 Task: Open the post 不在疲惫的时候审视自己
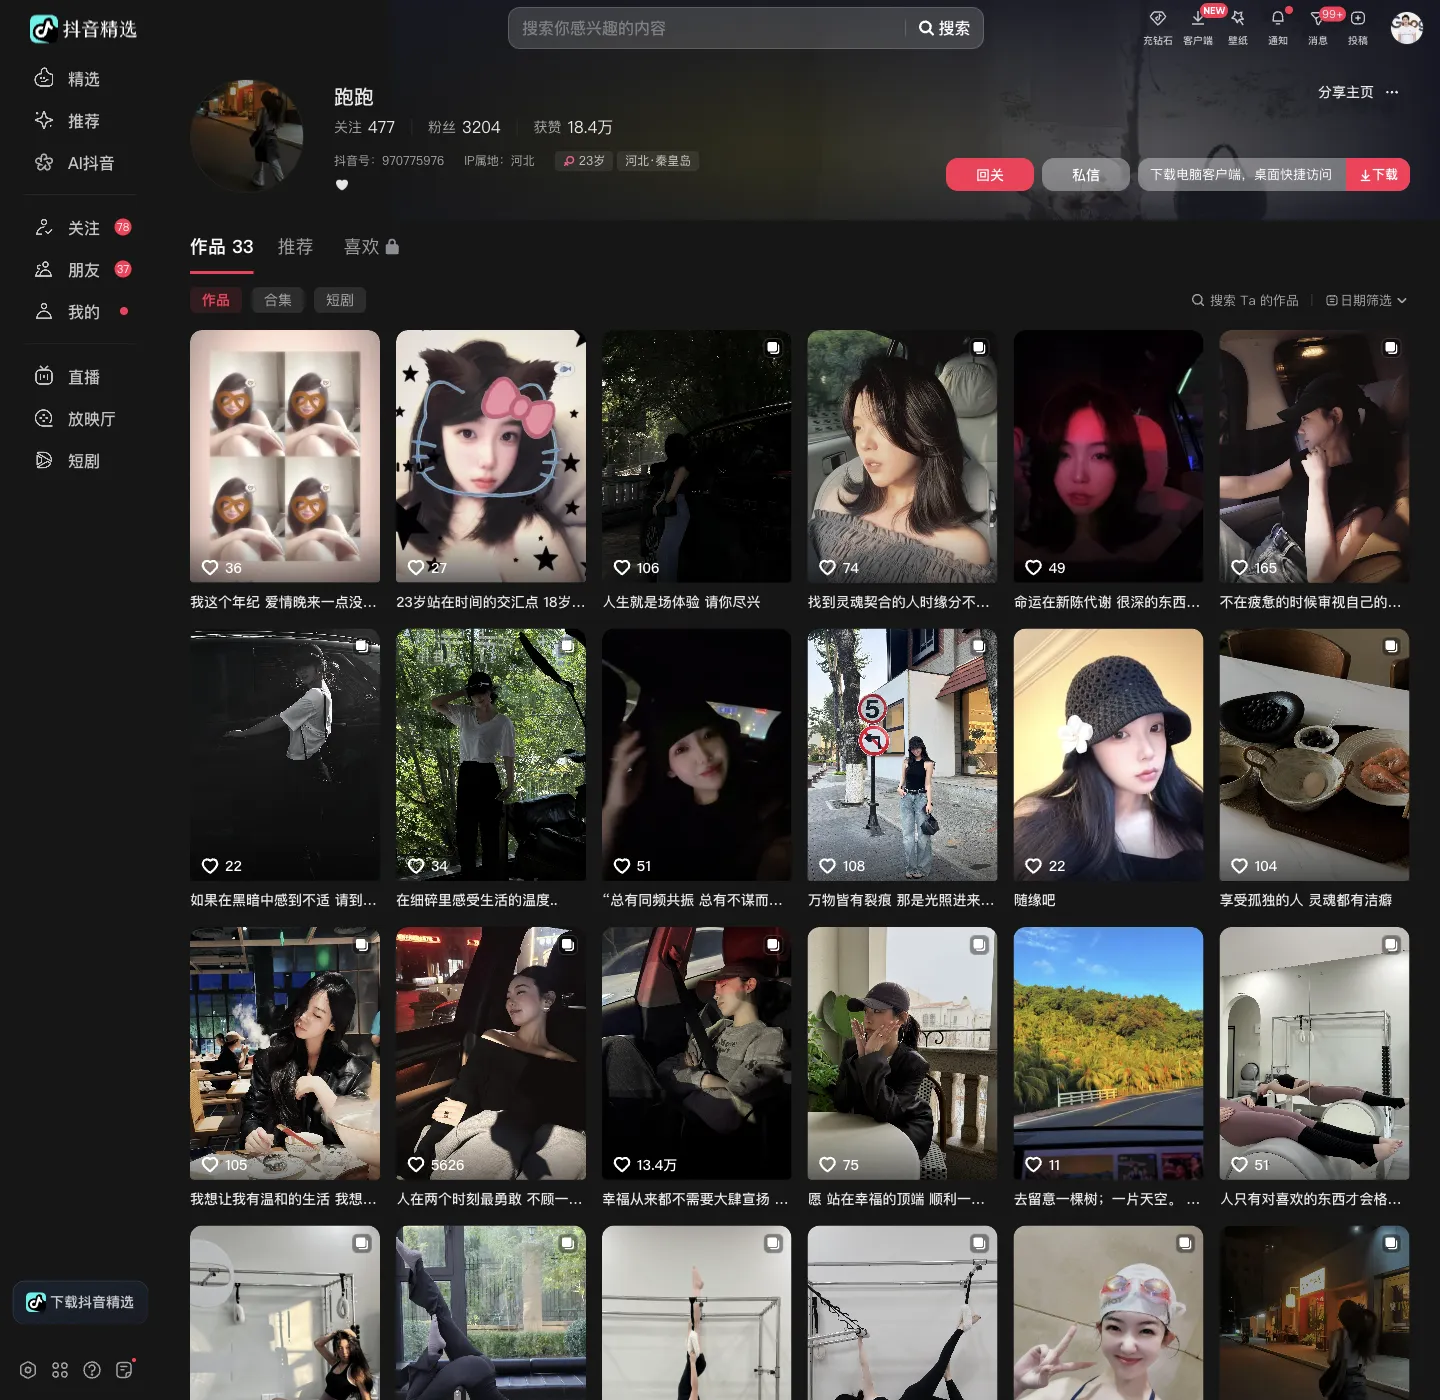(1315, 457)
